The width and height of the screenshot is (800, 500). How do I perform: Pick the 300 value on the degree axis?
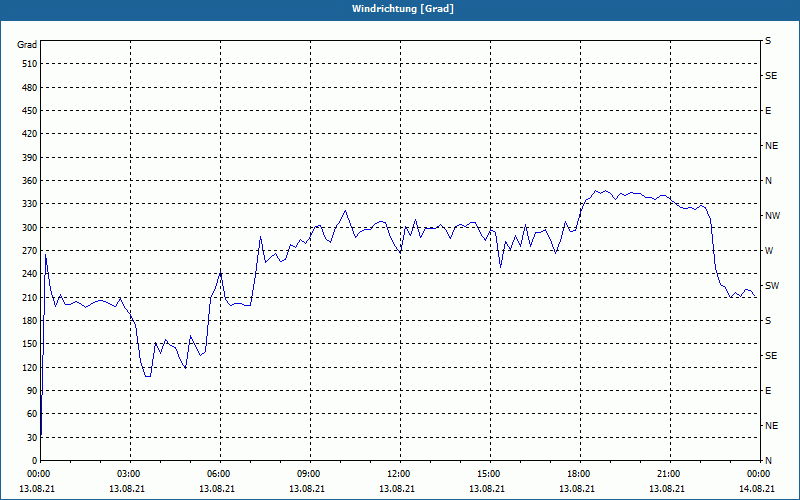click(x=30, y=228)
